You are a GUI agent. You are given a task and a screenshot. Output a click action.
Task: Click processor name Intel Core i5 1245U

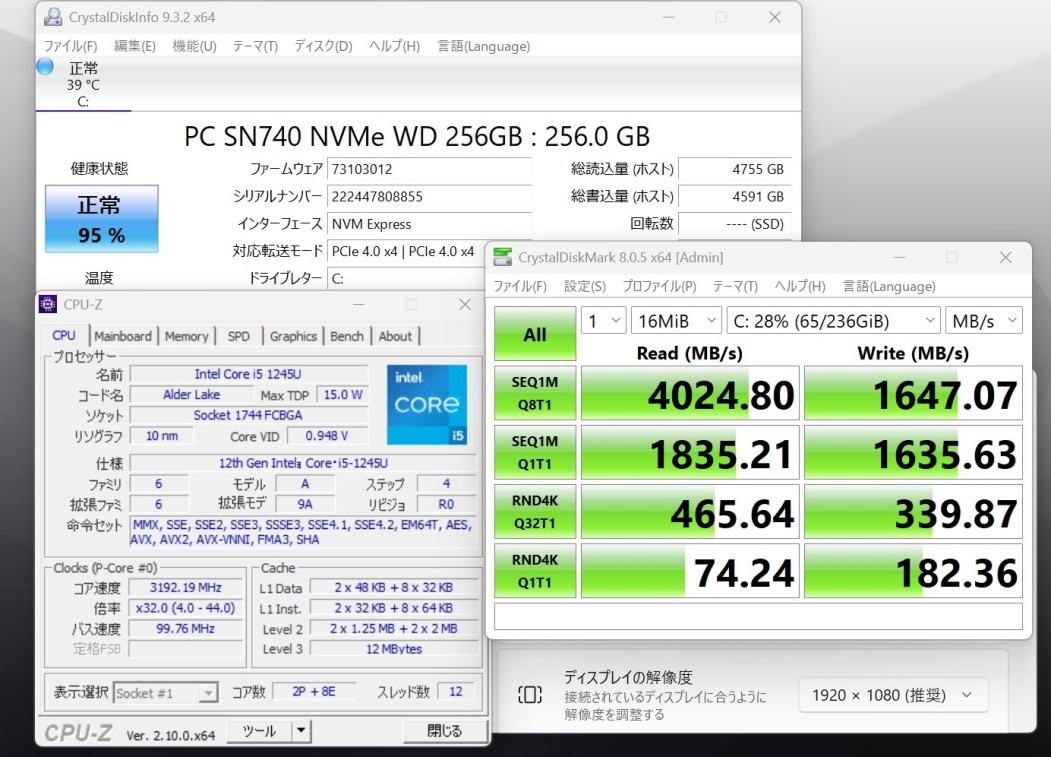[x=248, y=374]
